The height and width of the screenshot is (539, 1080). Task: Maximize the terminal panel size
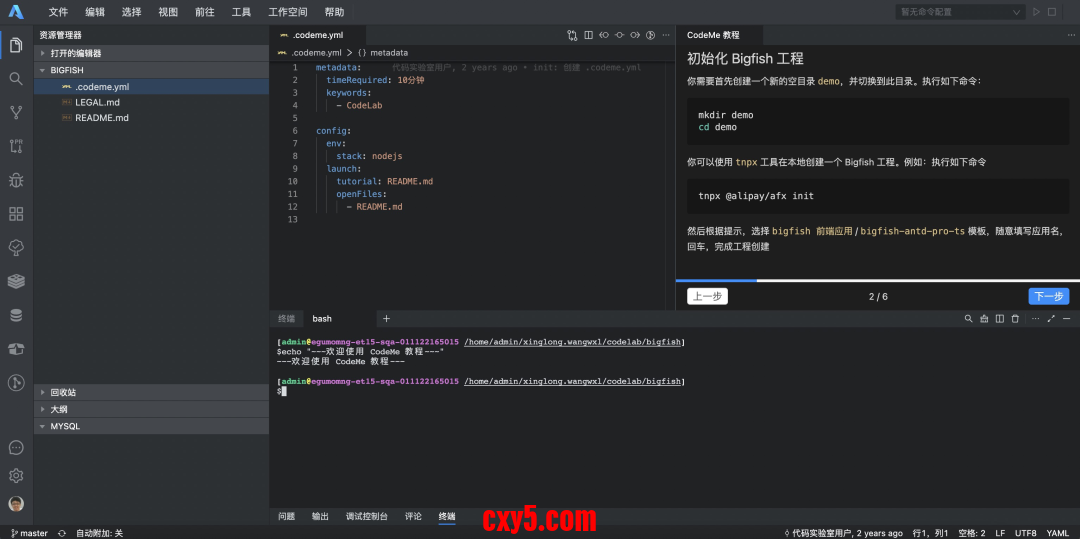tap(1051, 319)
